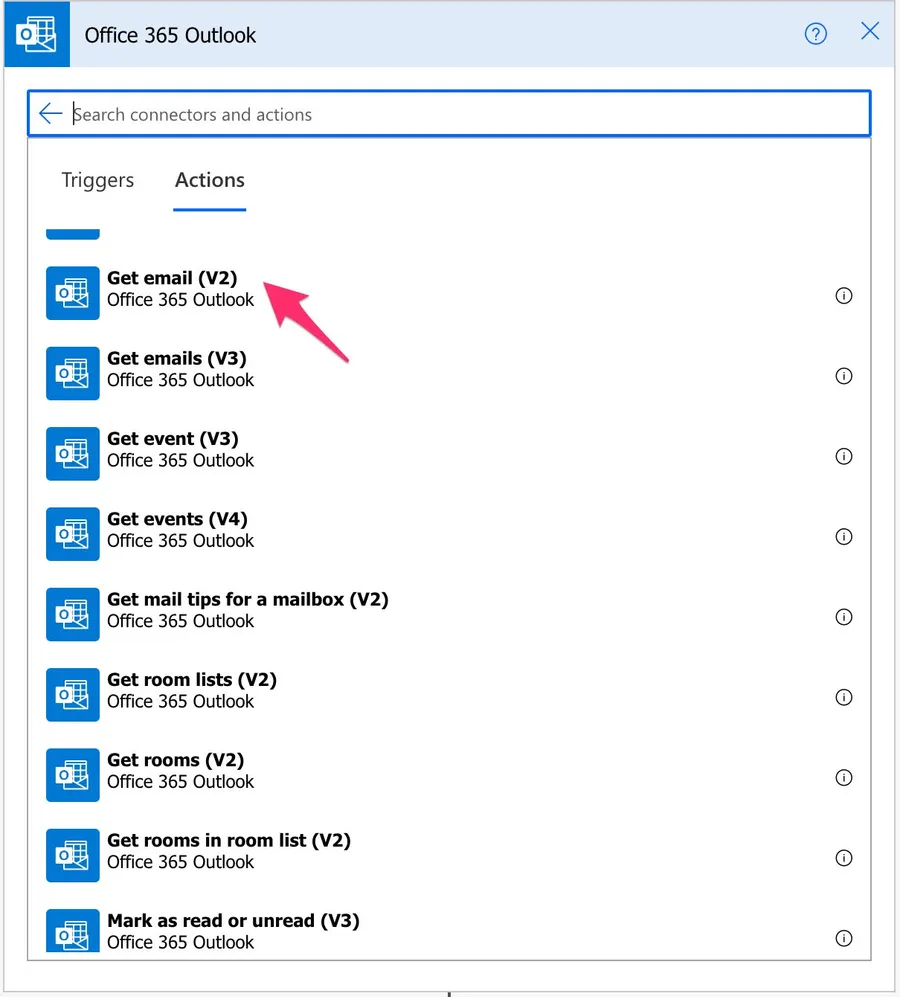This screenshot has height=997, width=900.
Task: Click the Outlook icon beside Get event (V3)
Action: click(73, 454)
